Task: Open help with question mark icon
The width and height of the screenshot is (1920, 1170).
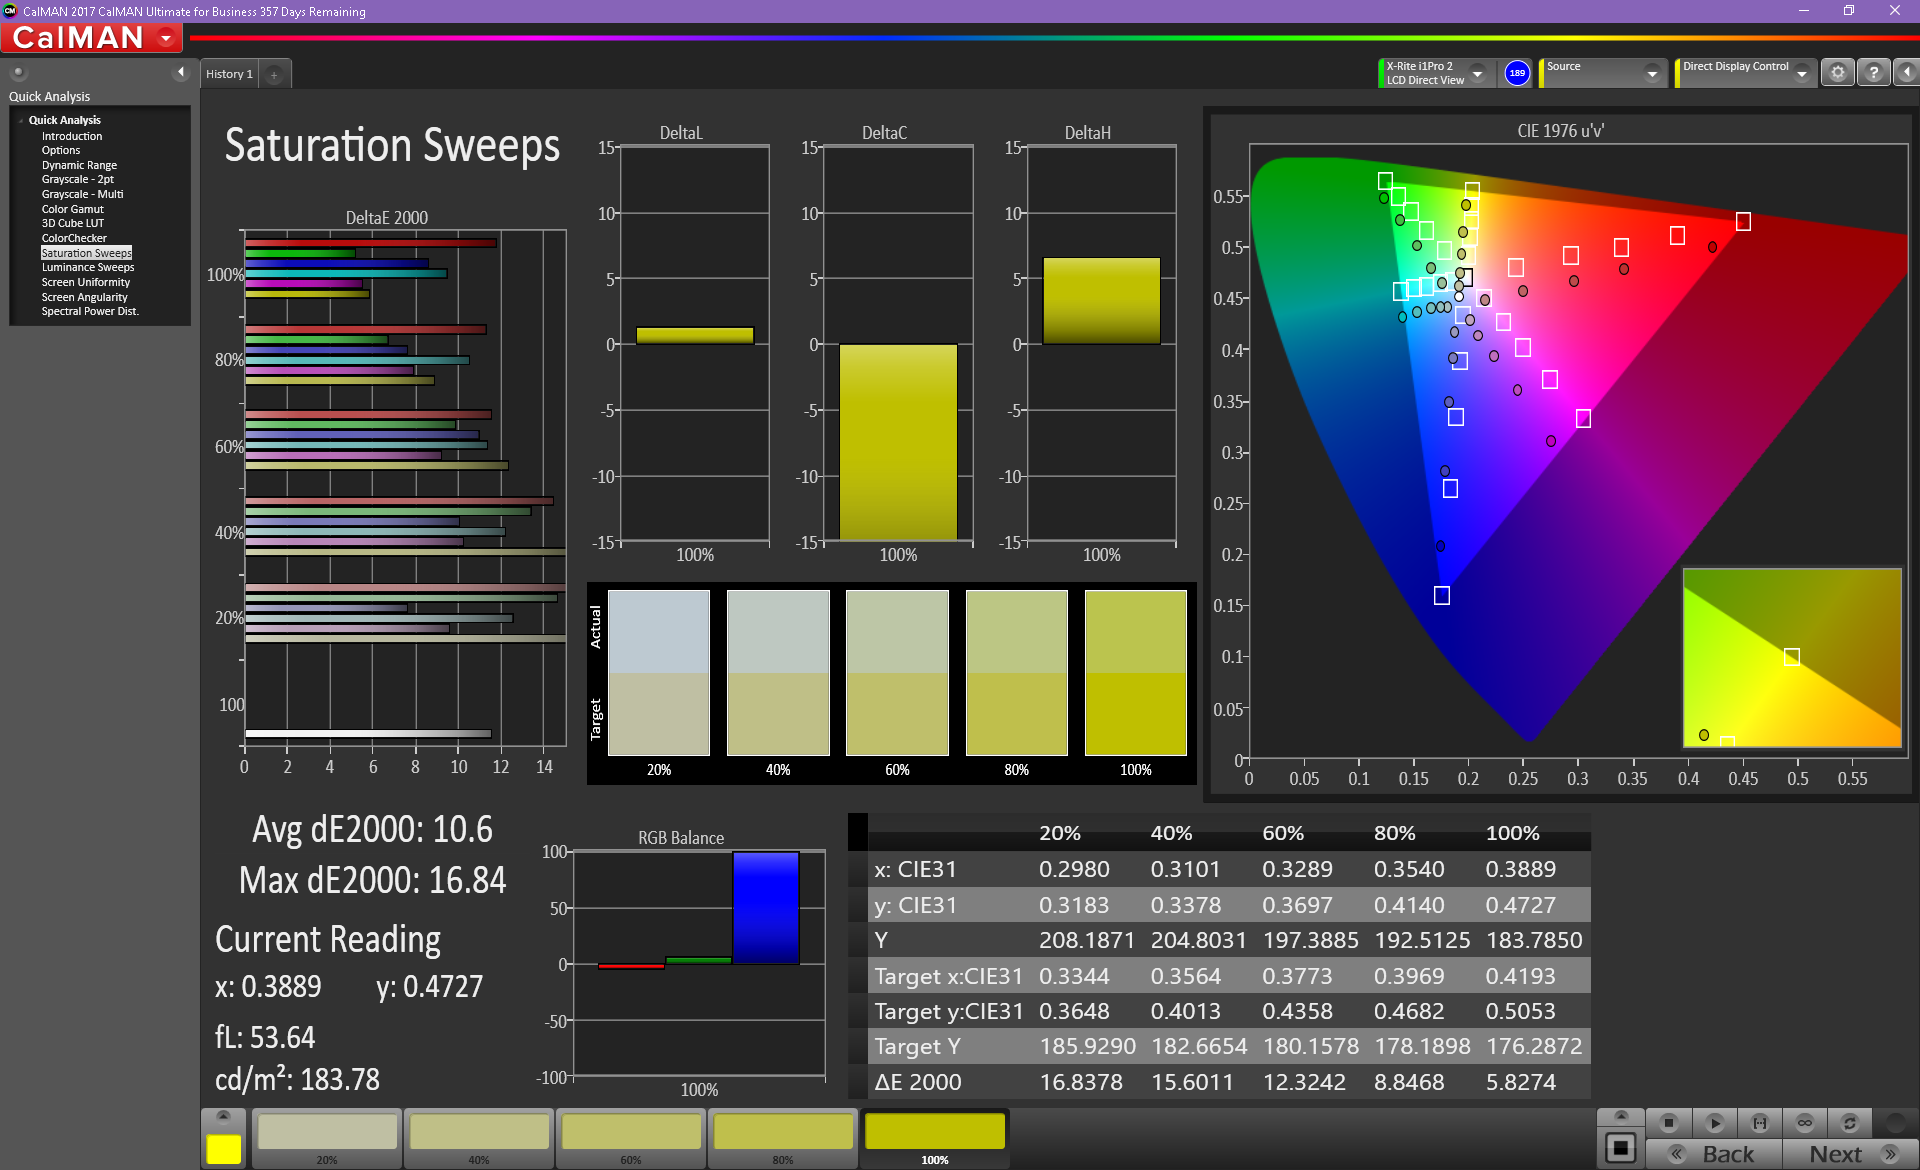Action: (1874, 73)
